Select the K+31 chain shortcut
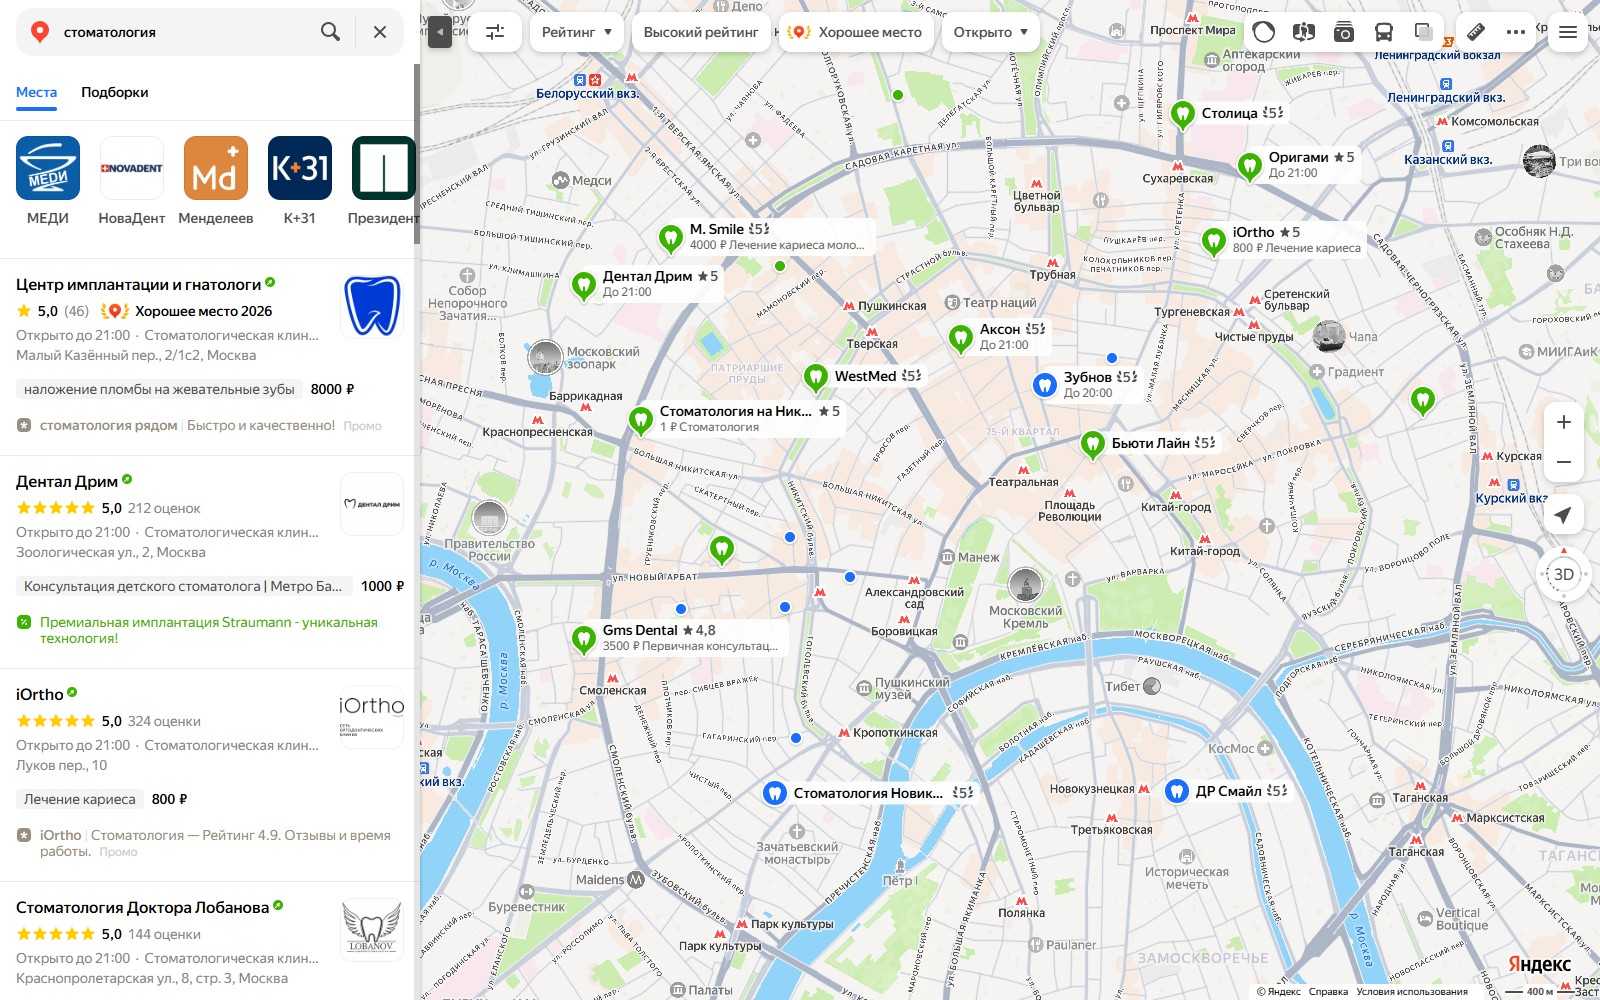Image resolution: width=1600 pixels, height=1000 pixels. [x=300, y=181]
